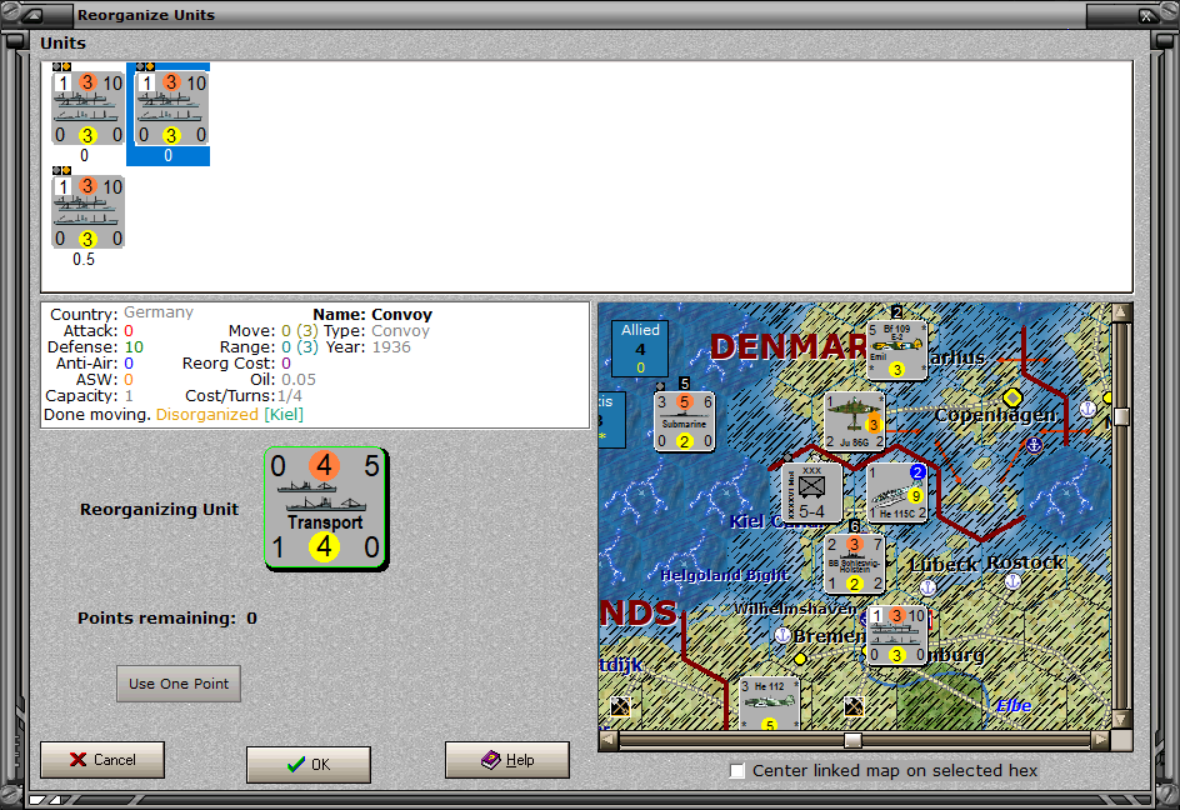This screenshot has height=810, width=1180.
Task: Click the blue anchor port near Copenhagen
Action: 1035,445
